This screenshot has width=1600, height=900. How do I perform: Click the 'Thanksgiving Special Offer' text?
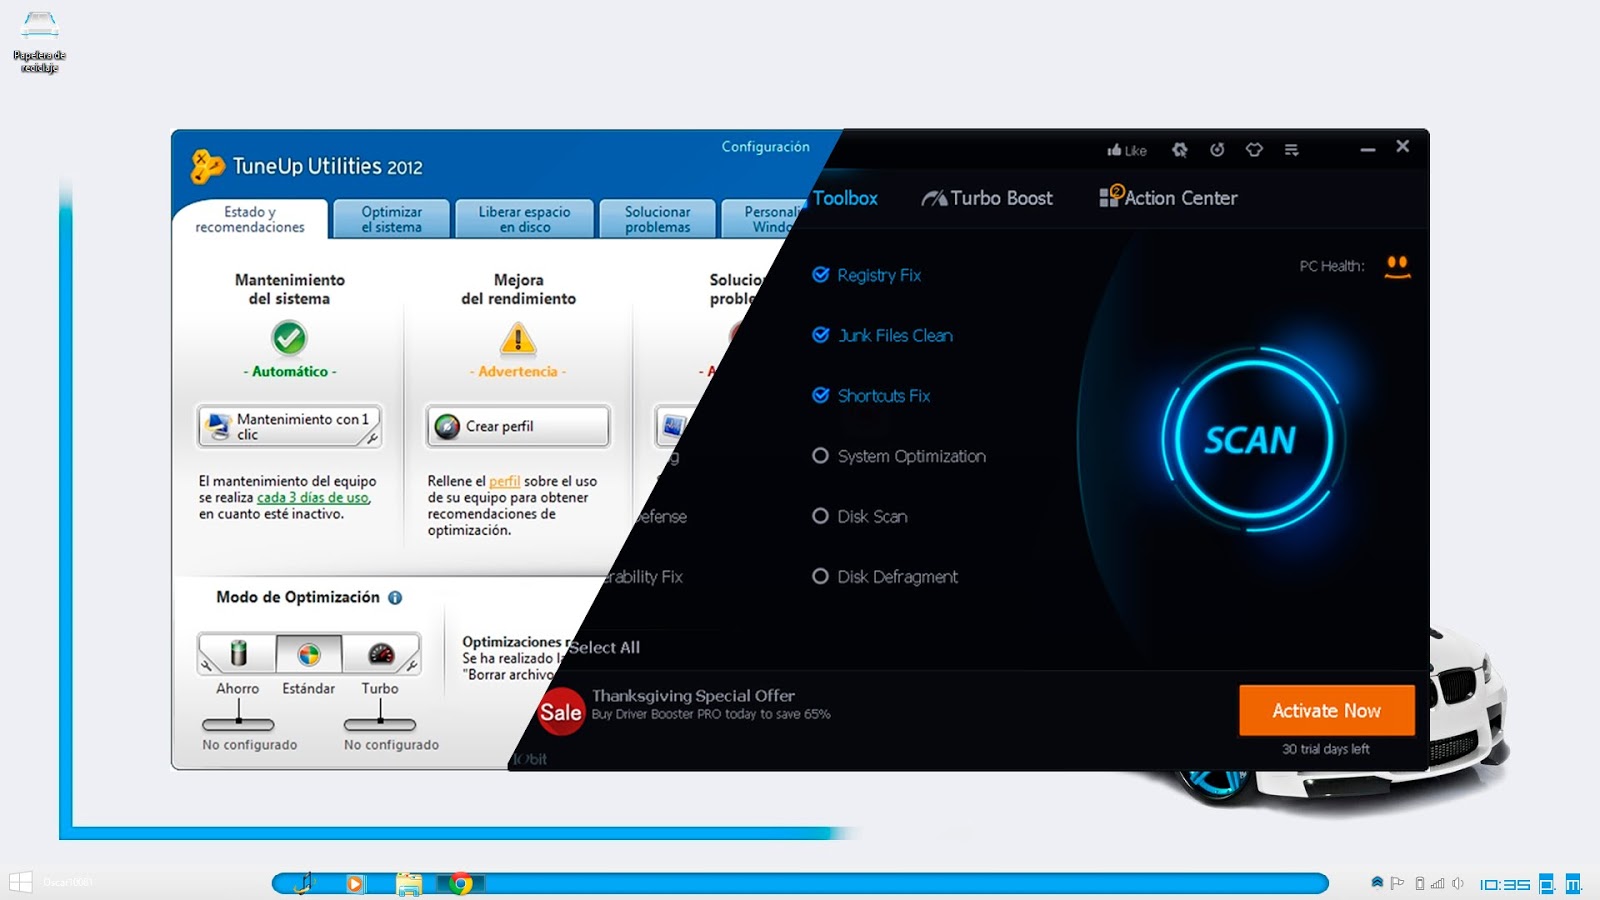[x=693, y=696]
